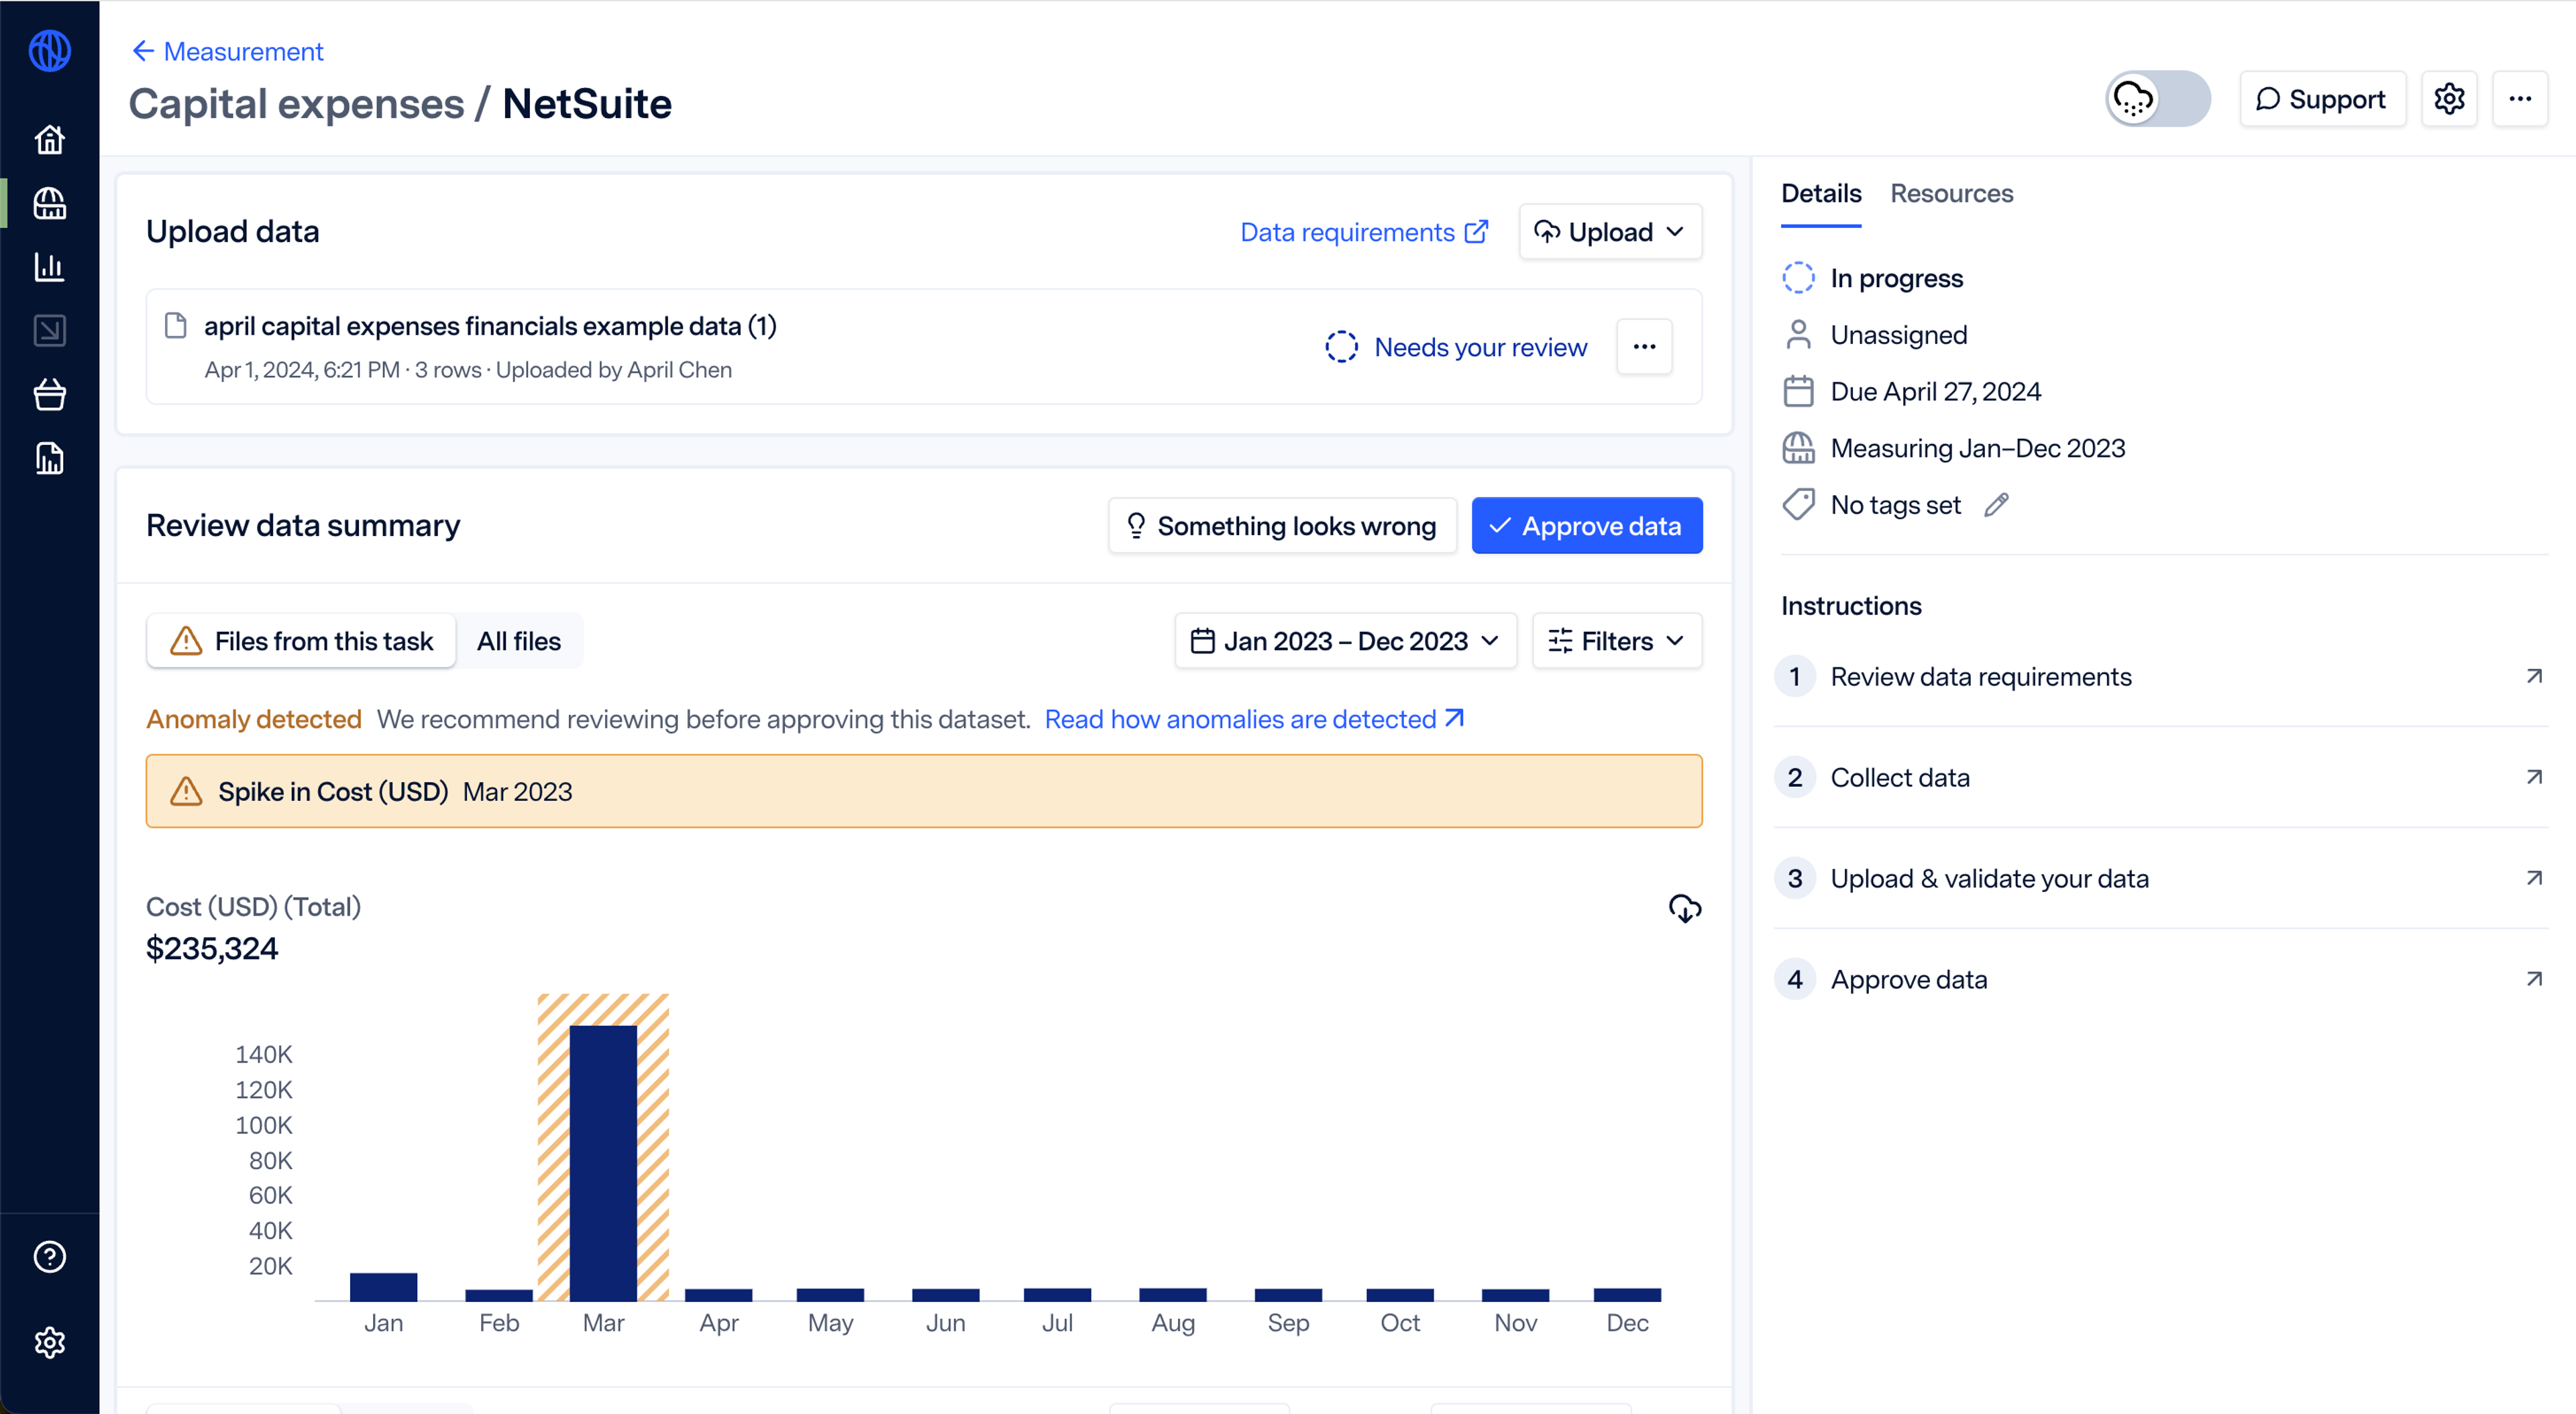The height and width of the screenshot is (1414, 2576).
Task: Switch to the Resources tab
Action: point(1951,194)
